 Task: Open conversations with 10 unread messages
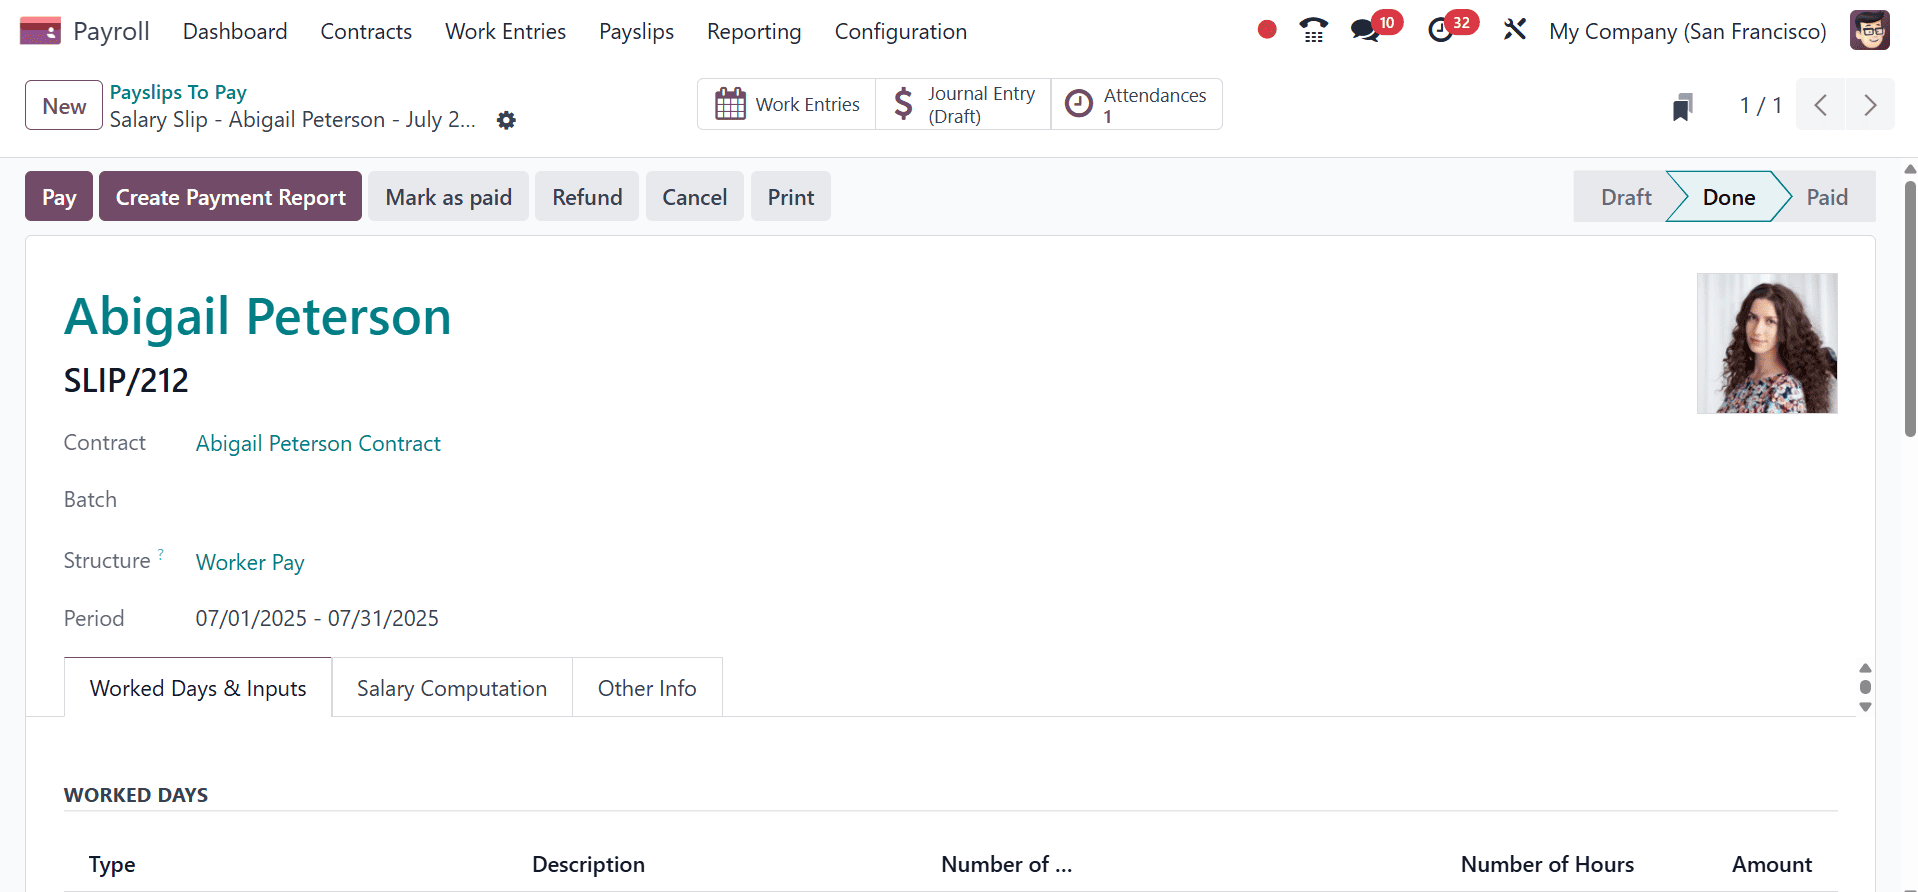coord(1375,28)
